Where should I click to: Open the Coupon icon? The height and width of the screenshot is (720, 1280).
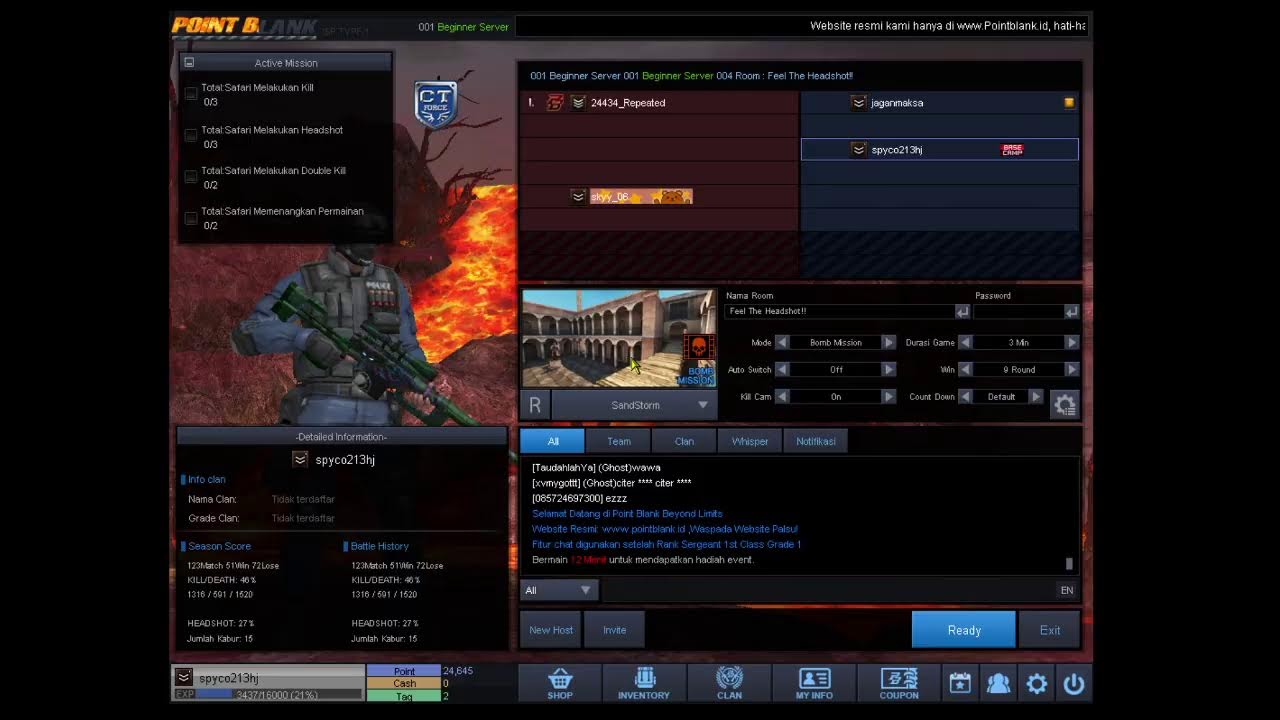click(899, 683)
